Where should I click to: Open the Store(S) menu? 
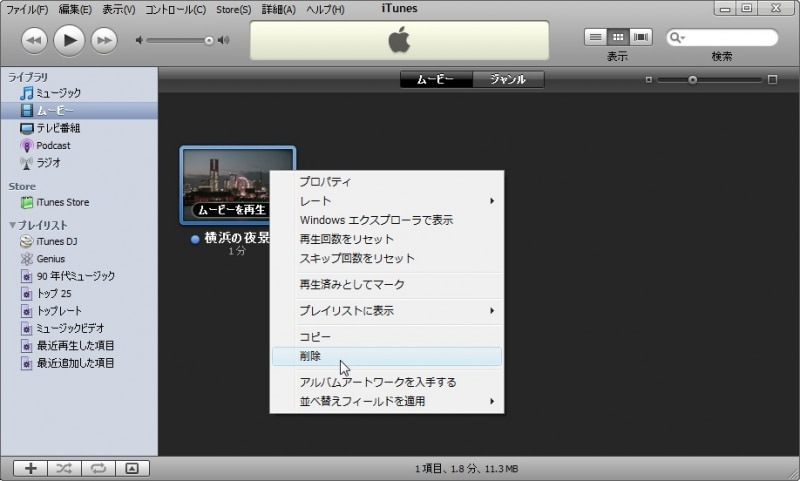pyautogui.click(x=233, y=9)
